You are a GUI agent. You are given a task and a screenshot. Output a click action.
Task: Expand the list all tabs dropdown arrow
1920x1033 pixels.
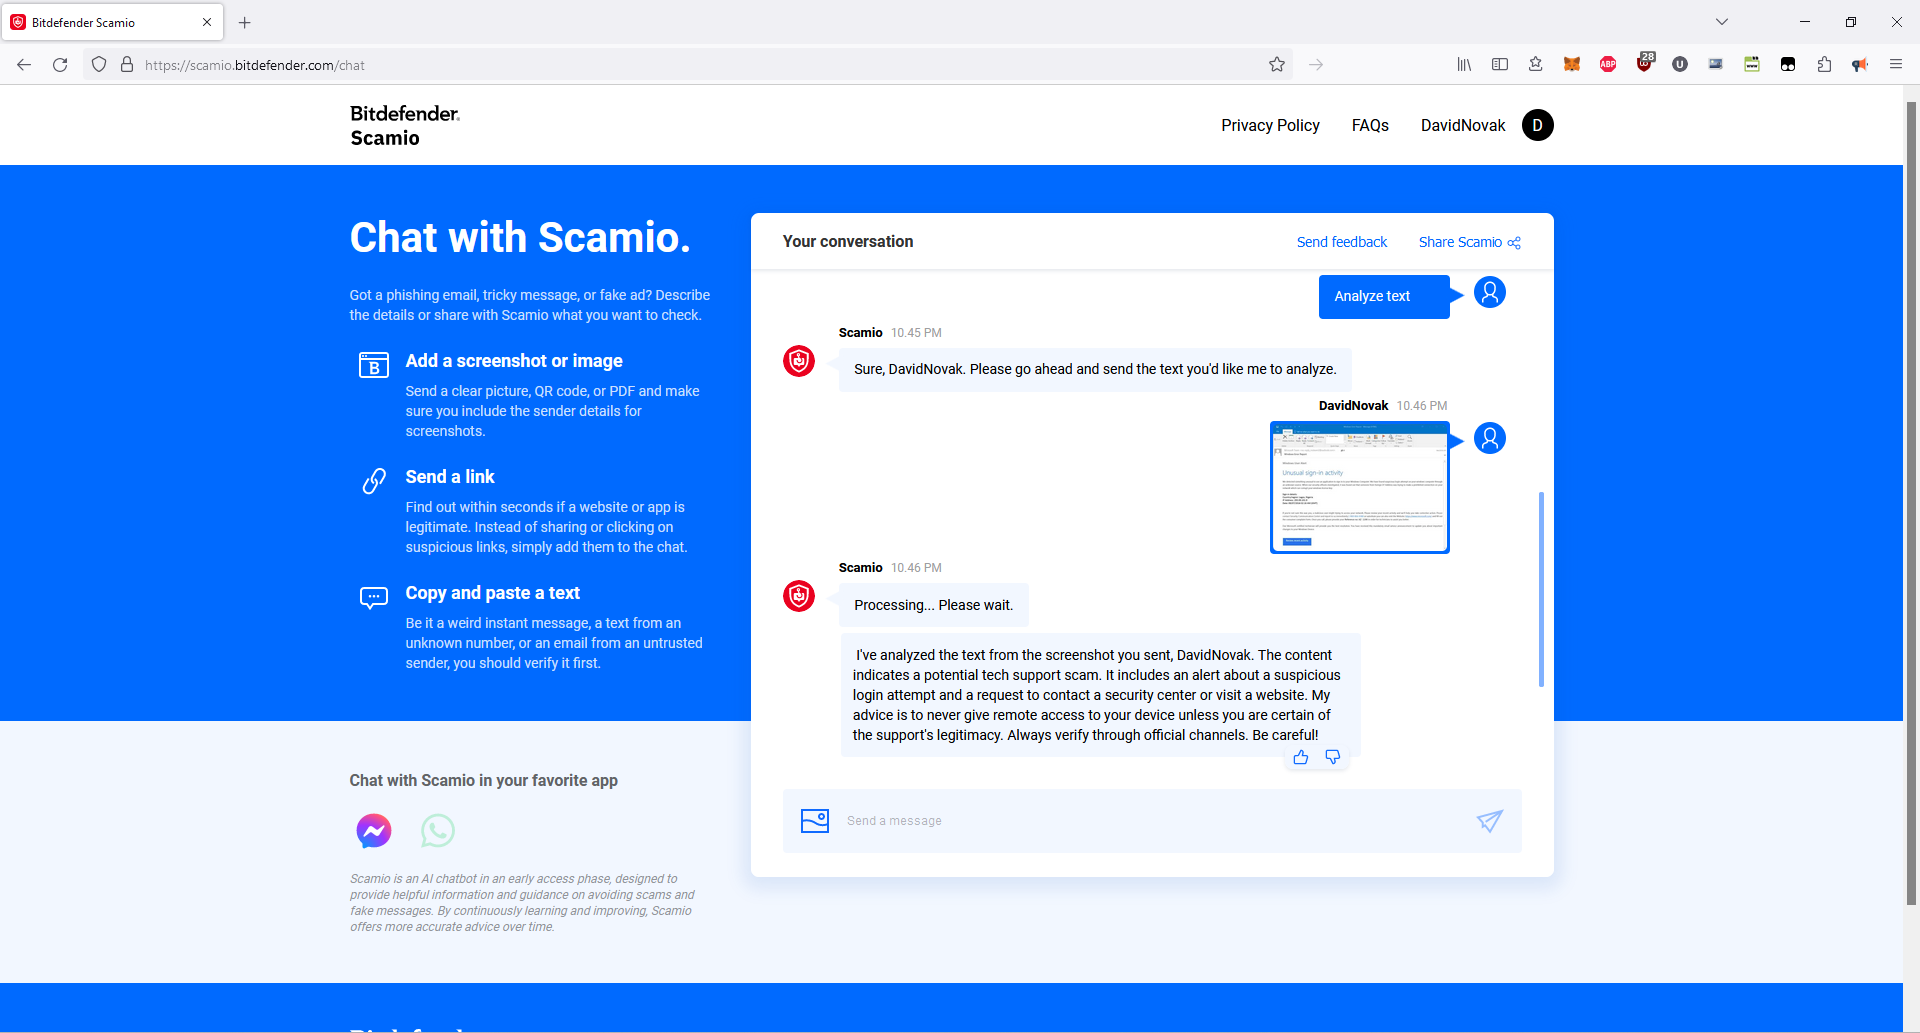(1722, 22)
